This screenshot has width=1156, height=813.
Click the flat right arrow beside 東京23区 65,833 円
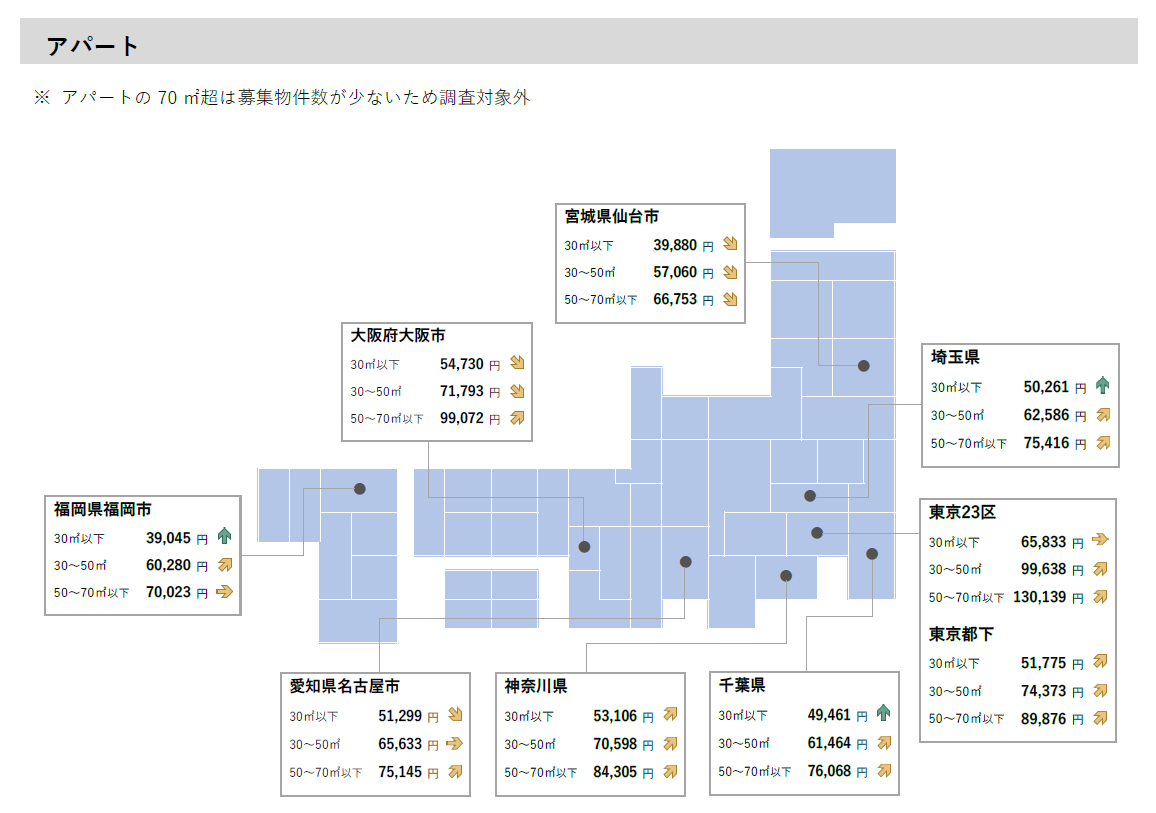(1101, 541)
